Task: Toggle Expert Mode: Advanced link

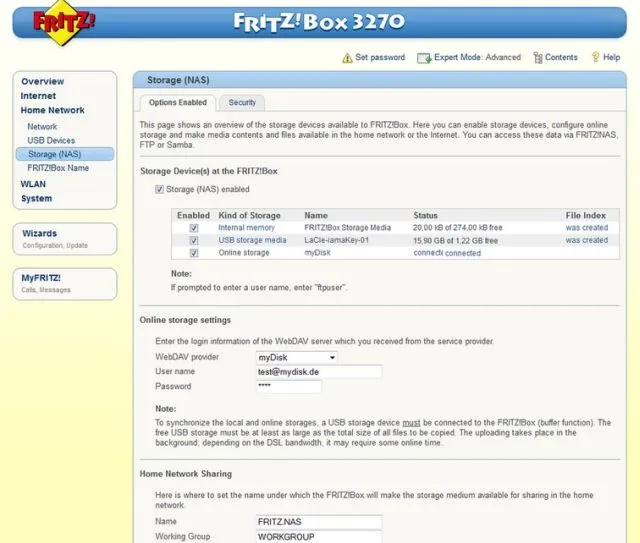Action: [x=477, y=57]
